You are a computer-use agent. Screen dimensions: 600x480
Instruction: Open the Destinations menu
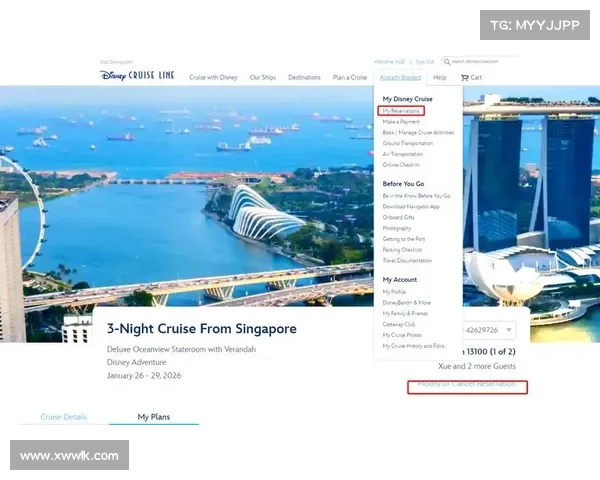(x=304, y=77)
